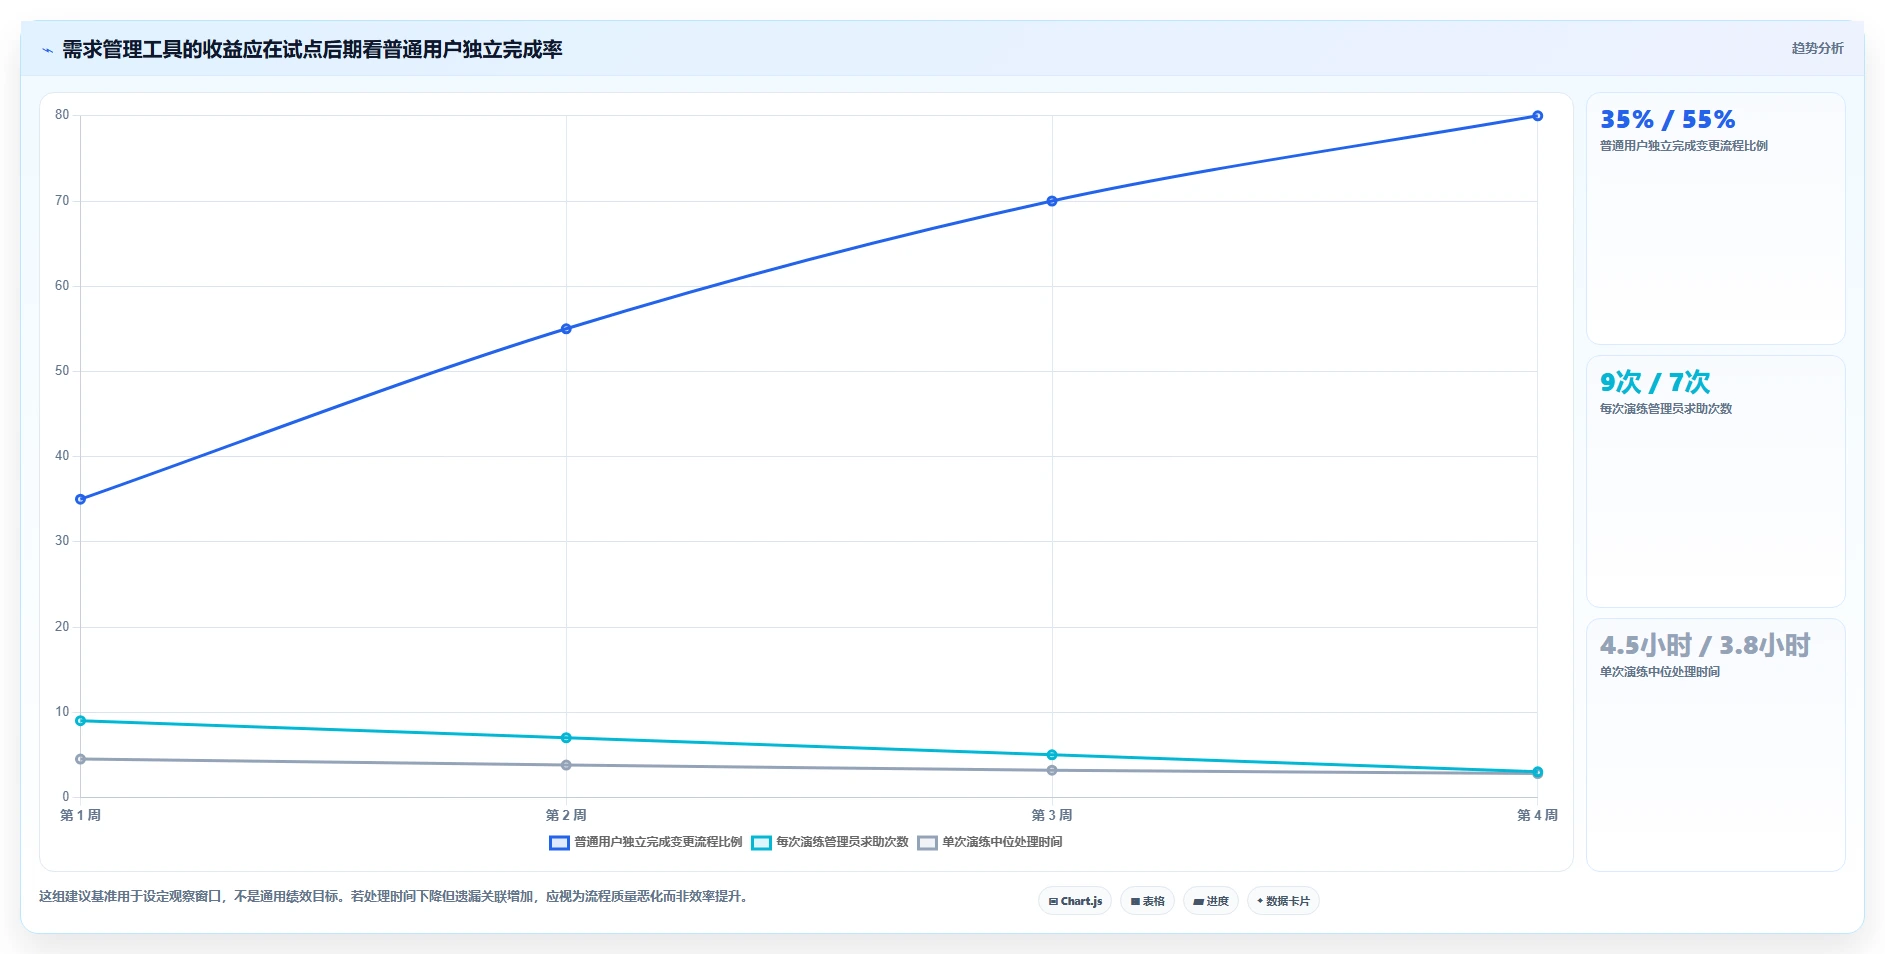
Task: Click the 9次 / 7次 stat value
Action: [1655, 382]
